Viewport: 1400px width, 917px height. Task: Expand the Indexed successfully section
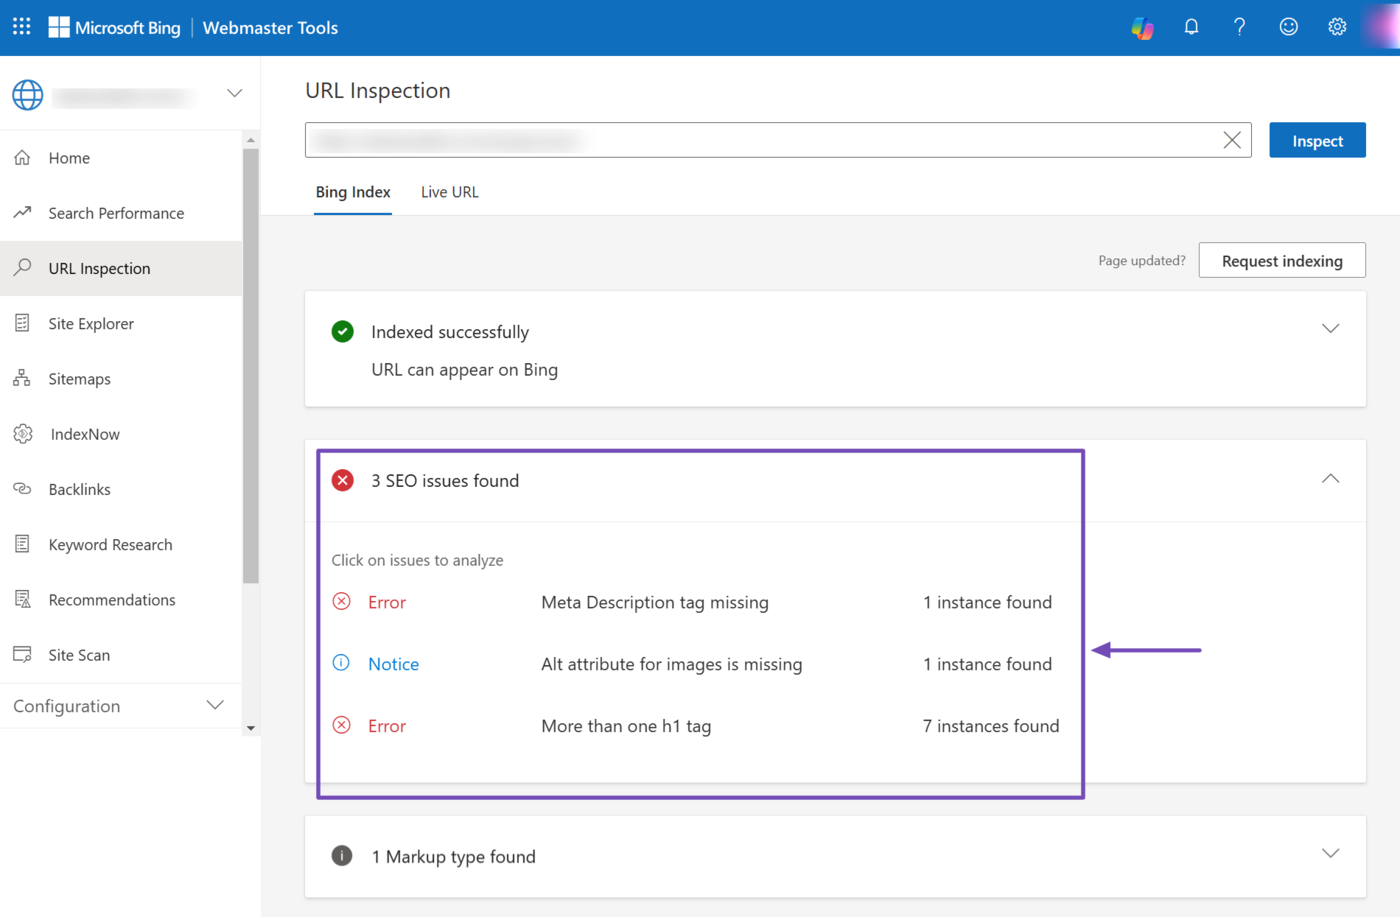[1330, 329]
